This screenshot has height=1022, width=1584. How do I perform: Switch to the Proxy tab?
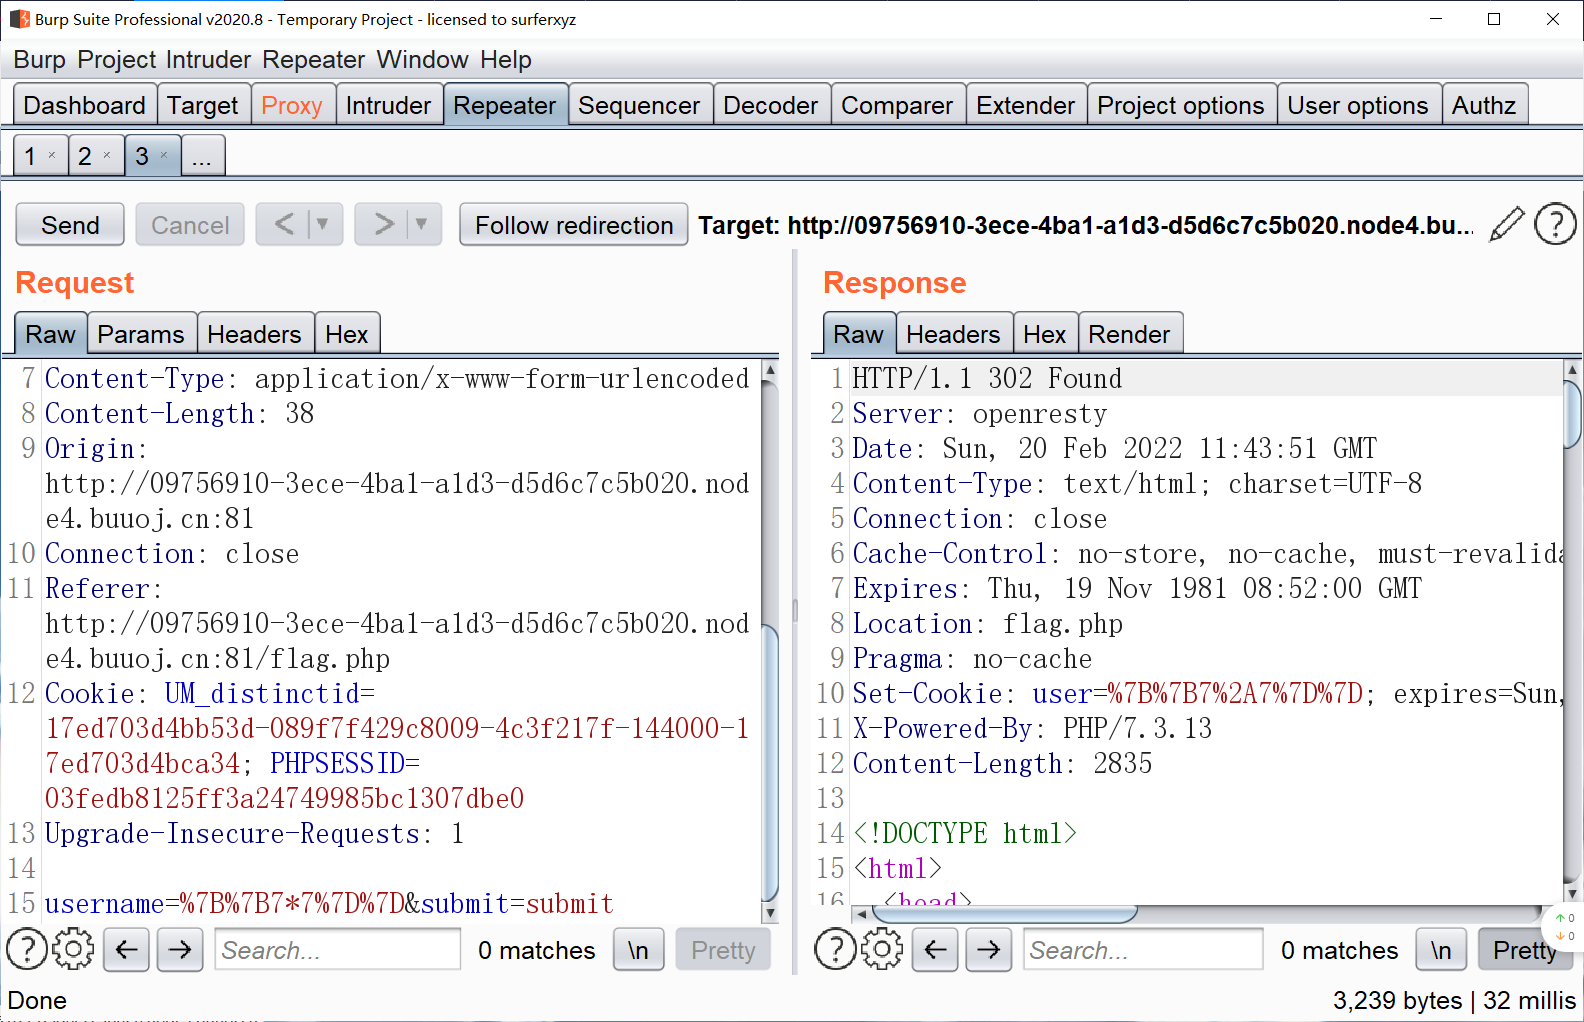coord(292,105)
